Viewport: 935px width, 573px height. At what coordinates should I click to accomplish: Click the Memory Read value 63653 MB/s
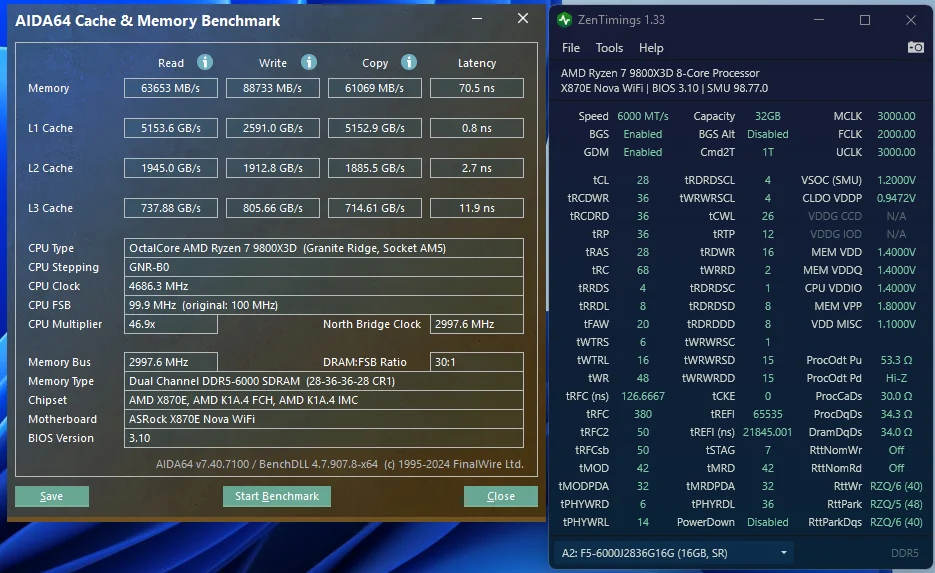171,88
